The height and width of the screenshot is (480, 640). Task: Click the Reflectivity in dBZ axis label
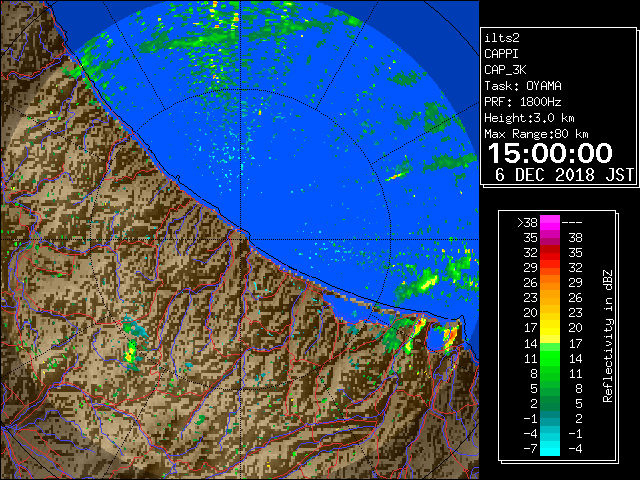(607, 336)
